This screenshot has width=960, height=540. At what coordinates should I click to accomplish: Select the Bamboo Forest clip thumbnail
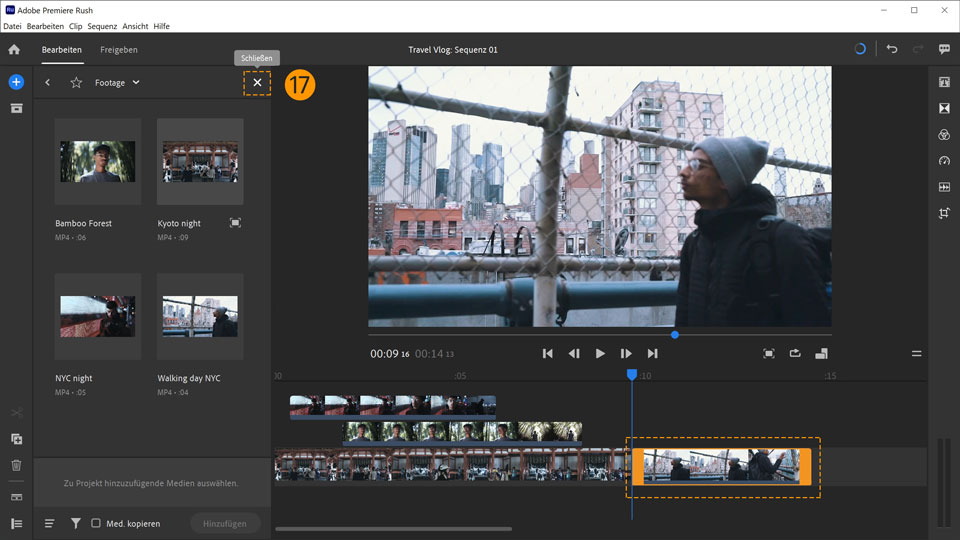(98, 162)
